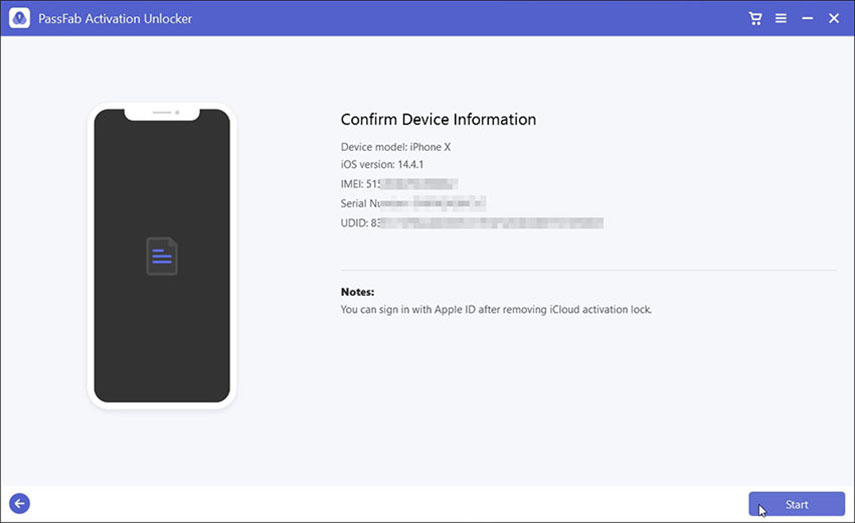Select the Serial Number row
Image resolution: width=855 pixels, height=523 pixels.
tap(412, 203)
